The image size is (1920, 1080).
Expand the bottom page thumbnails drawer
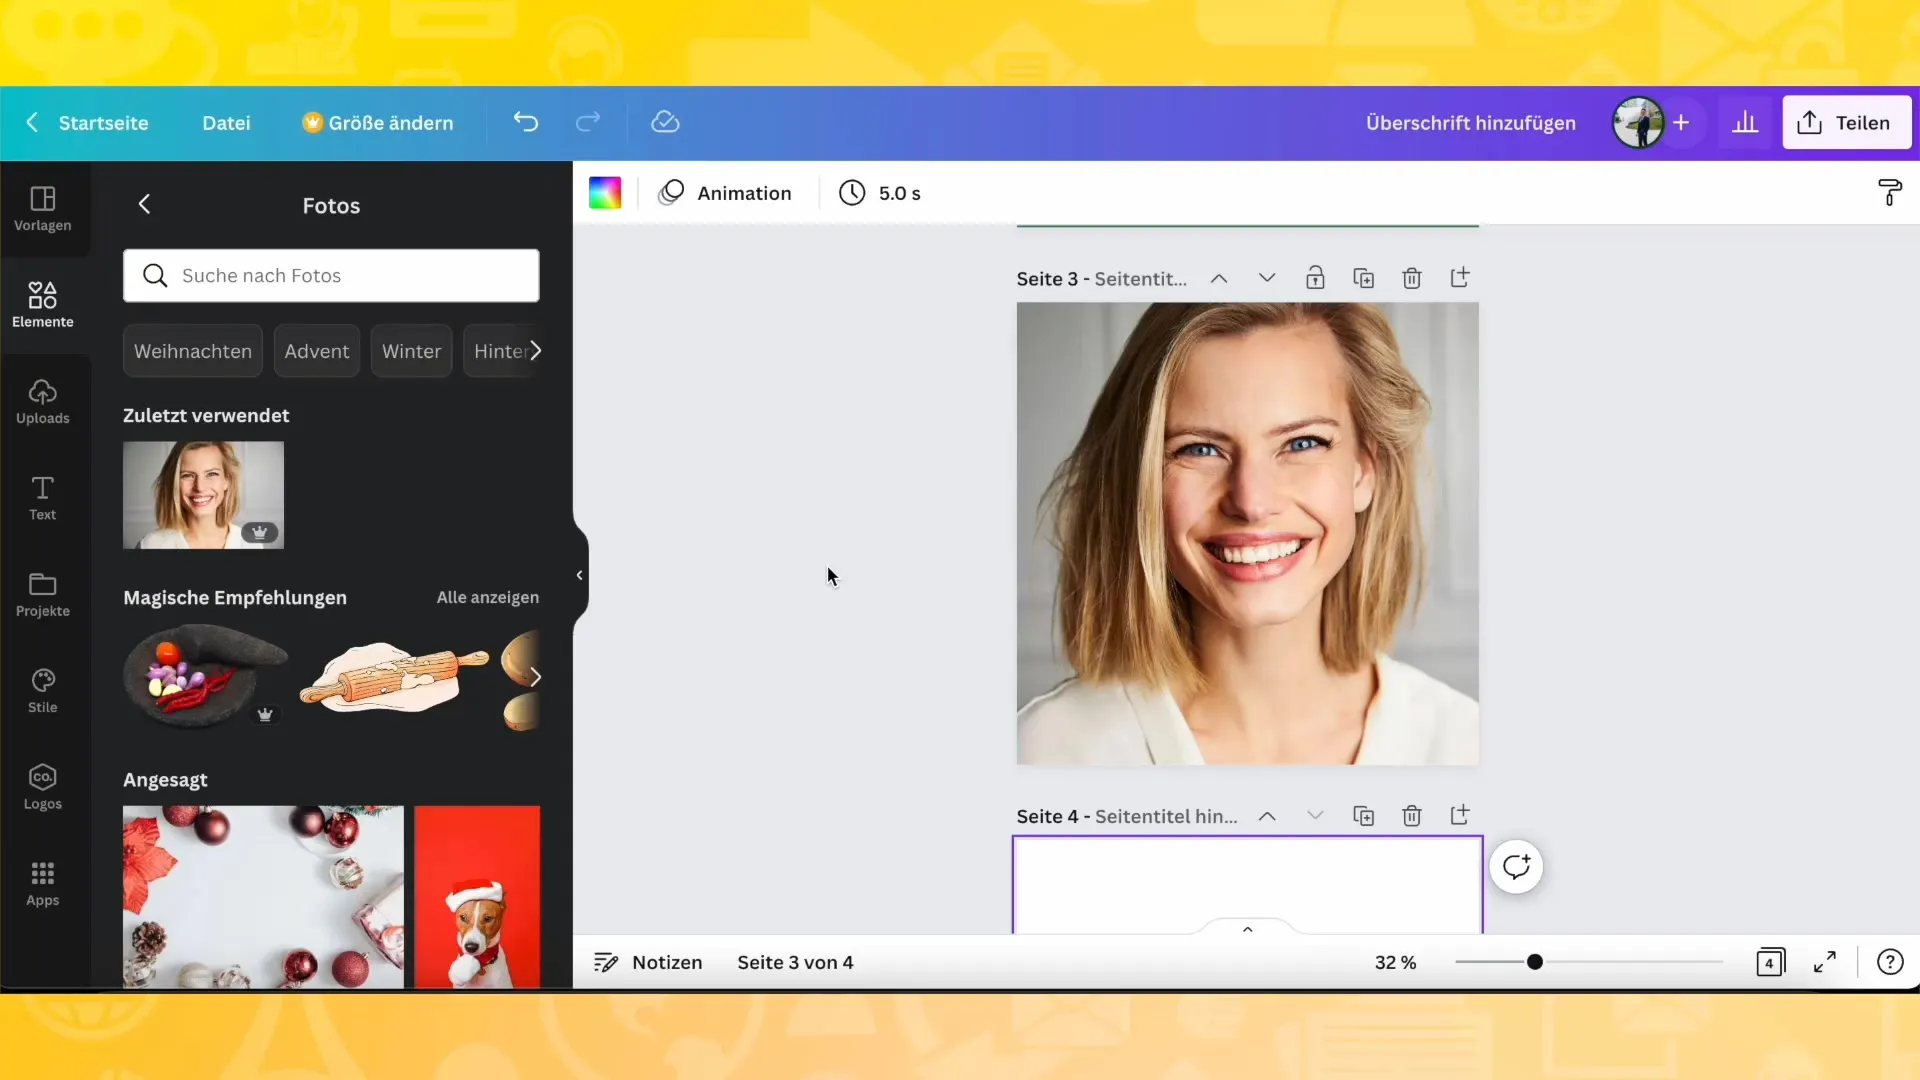coord(1247,928)
